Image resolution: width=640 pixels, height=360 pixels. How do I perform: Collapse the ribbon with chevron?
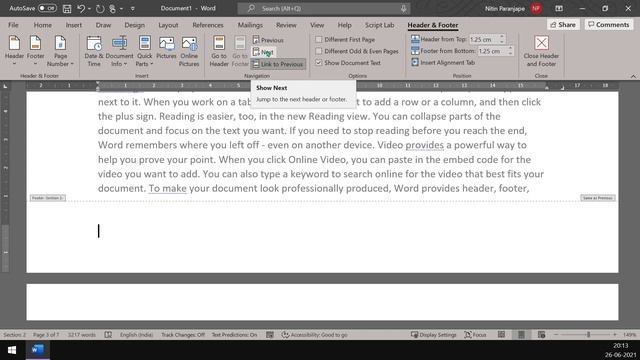[x=633, y=76]
